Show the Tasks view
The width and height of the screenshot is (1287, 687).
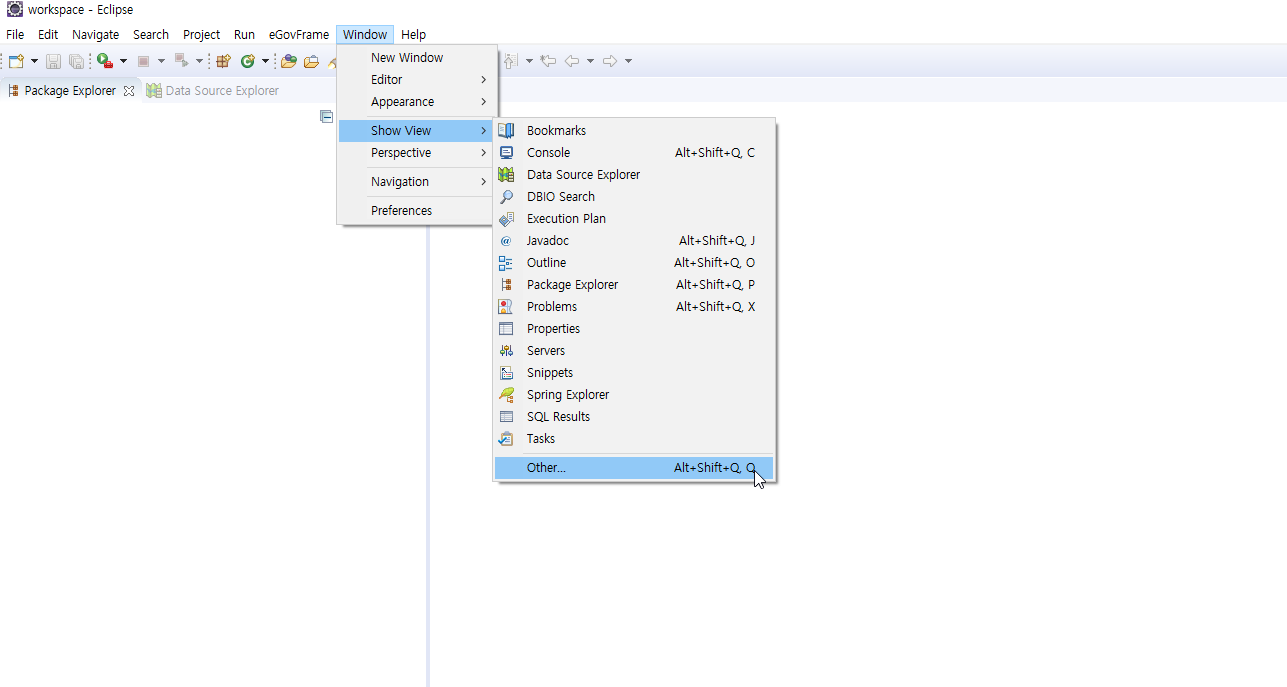click(x=634, y=439)
